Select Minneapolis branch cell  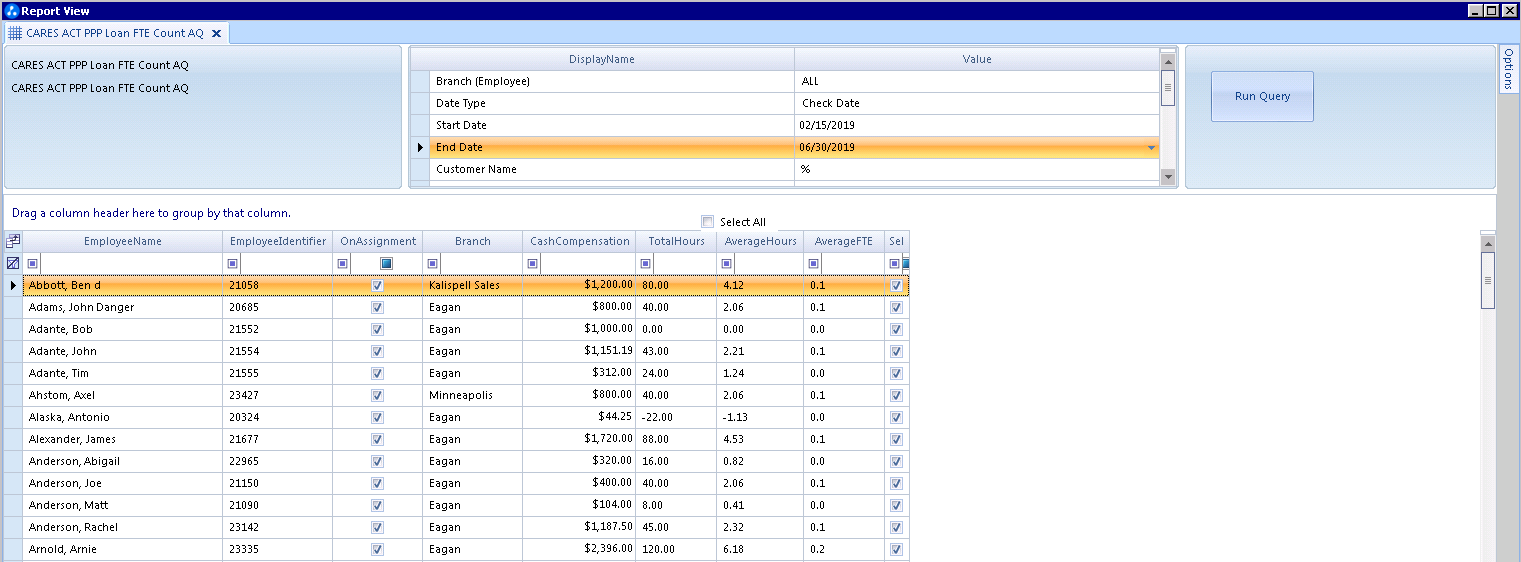[473, 395]
